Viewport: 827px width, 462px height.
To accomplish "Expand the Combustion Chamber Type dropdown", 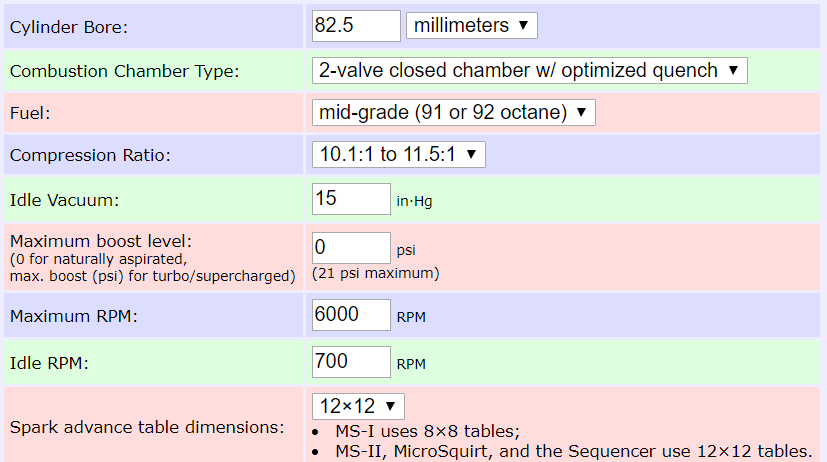I will (x=529, y=70).
